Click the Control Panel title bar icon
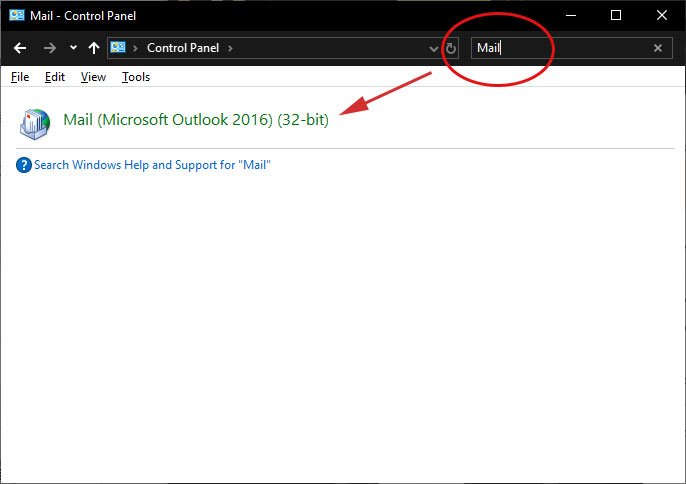This screenshot has width=686, height=484. (17, 15)
